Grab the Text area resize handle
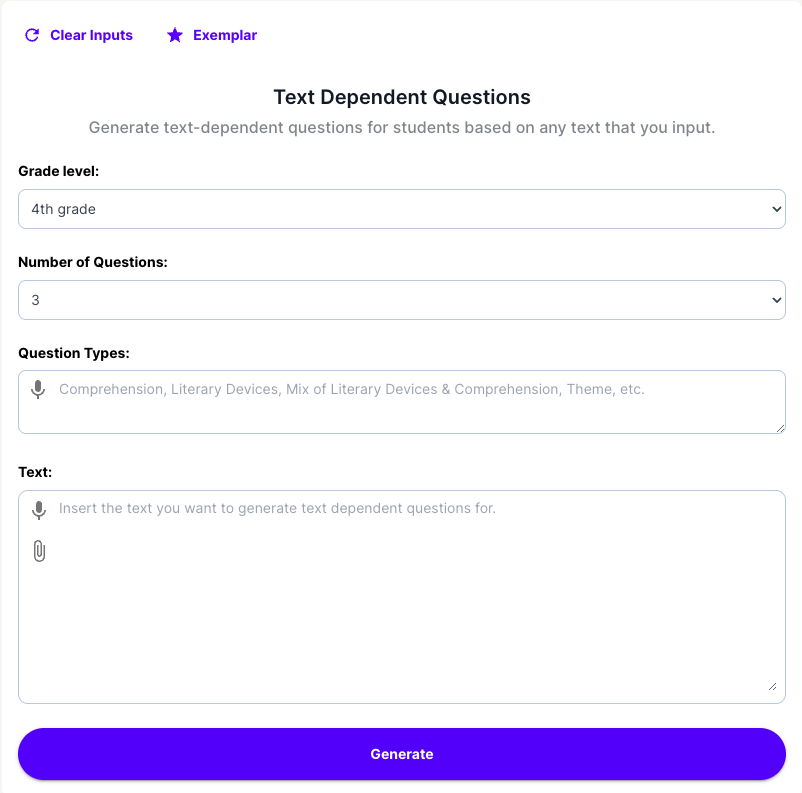Viewport: 802px width, 793px height. (771, 685)
